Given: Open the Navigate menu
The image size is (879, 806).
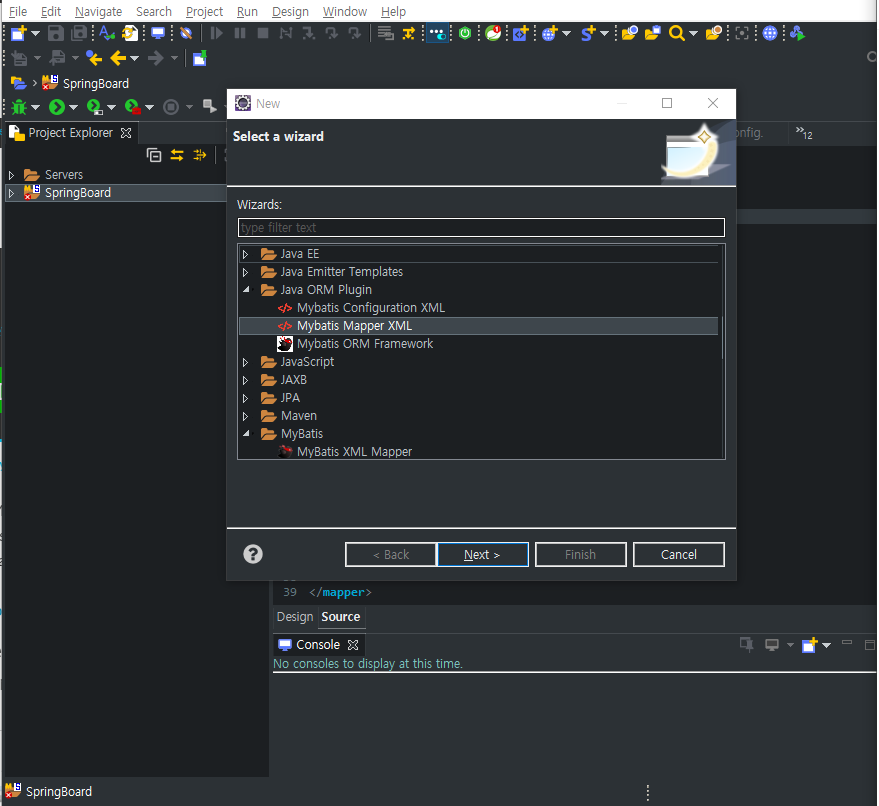Looking at the screenshot, I should coord(98,11).
